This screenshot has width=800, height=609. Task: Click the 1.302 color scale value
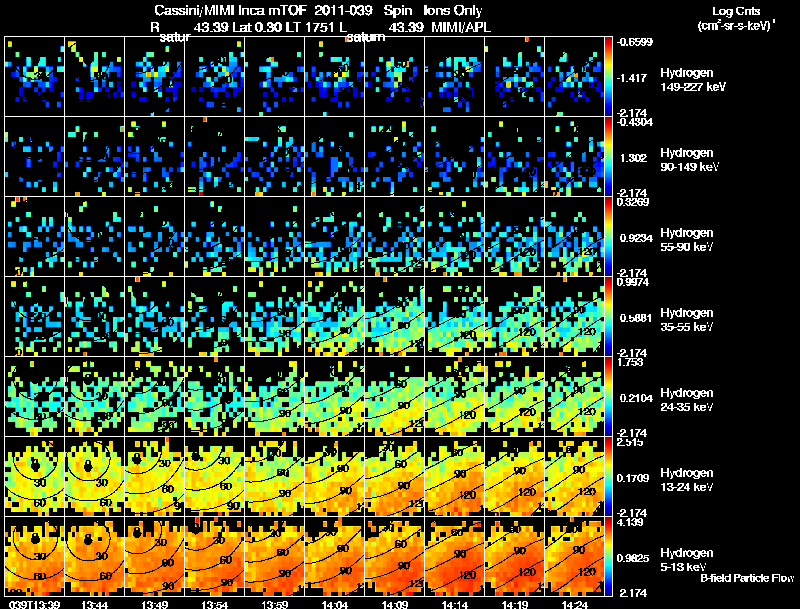point(633,158)
